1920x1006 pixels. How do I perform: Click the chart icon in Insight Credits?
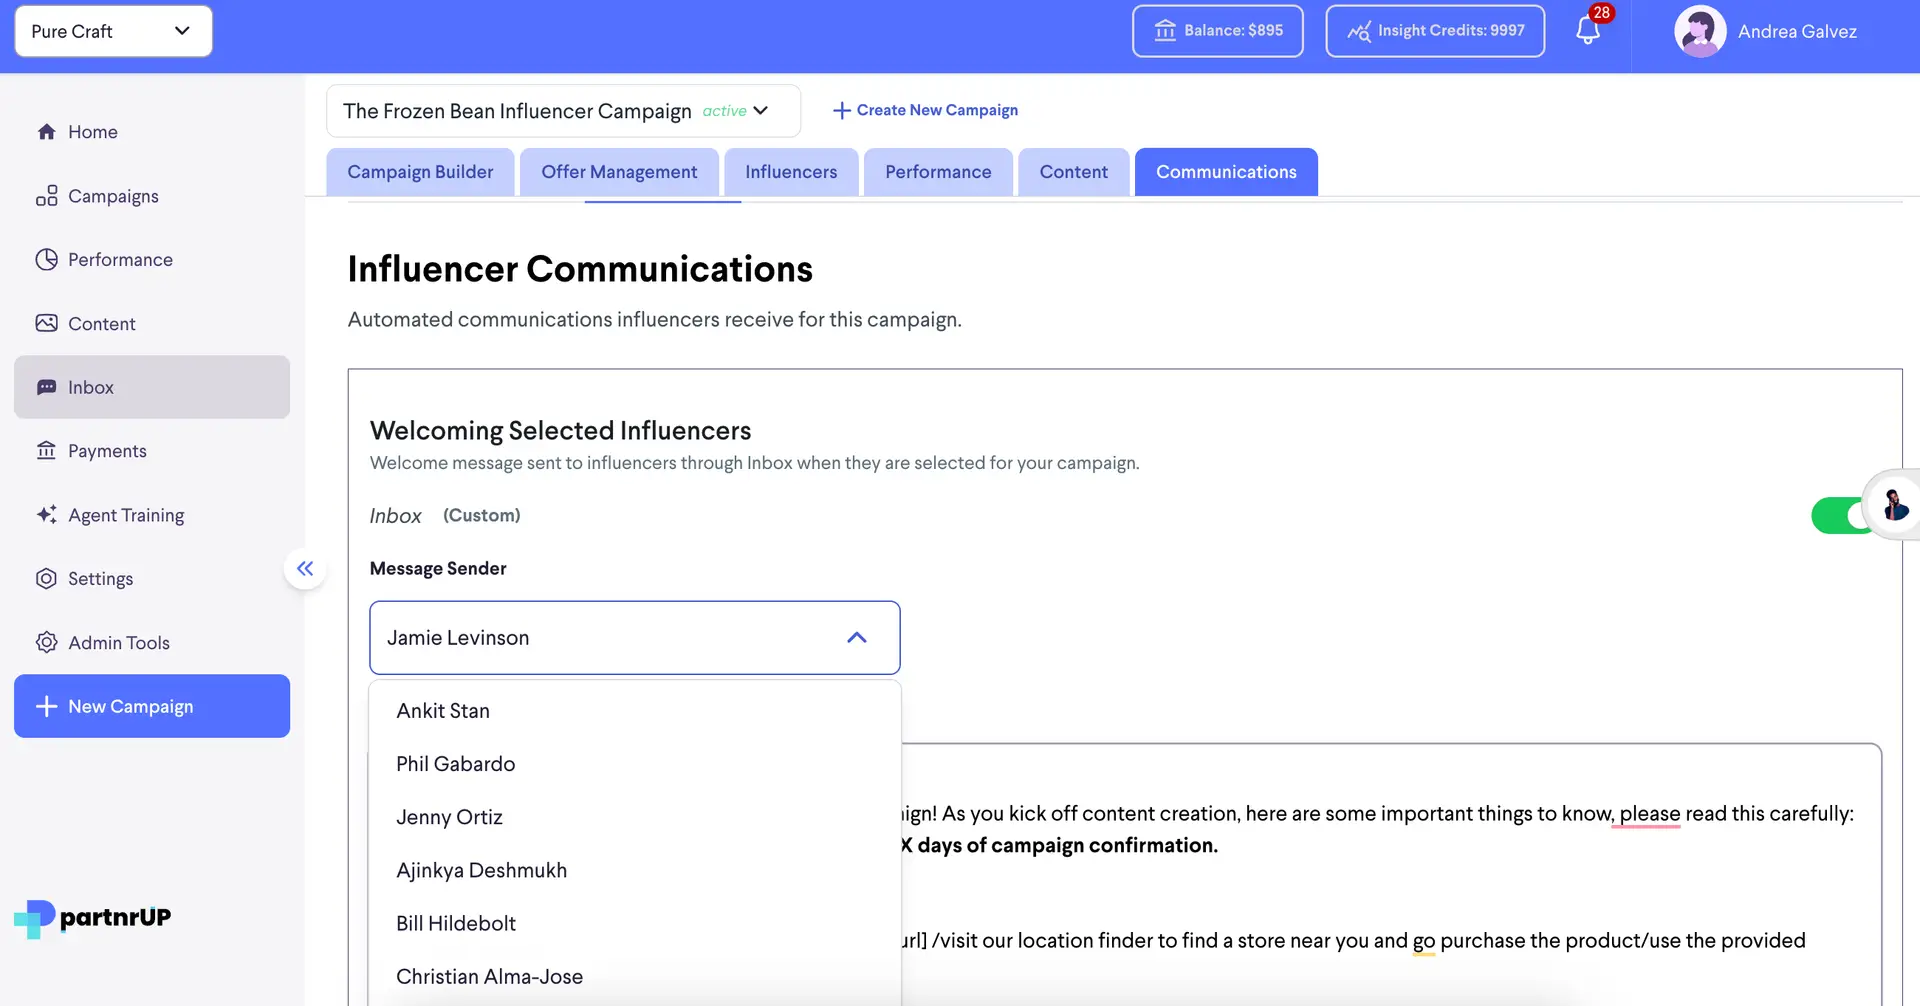[x=1359, y=31]
